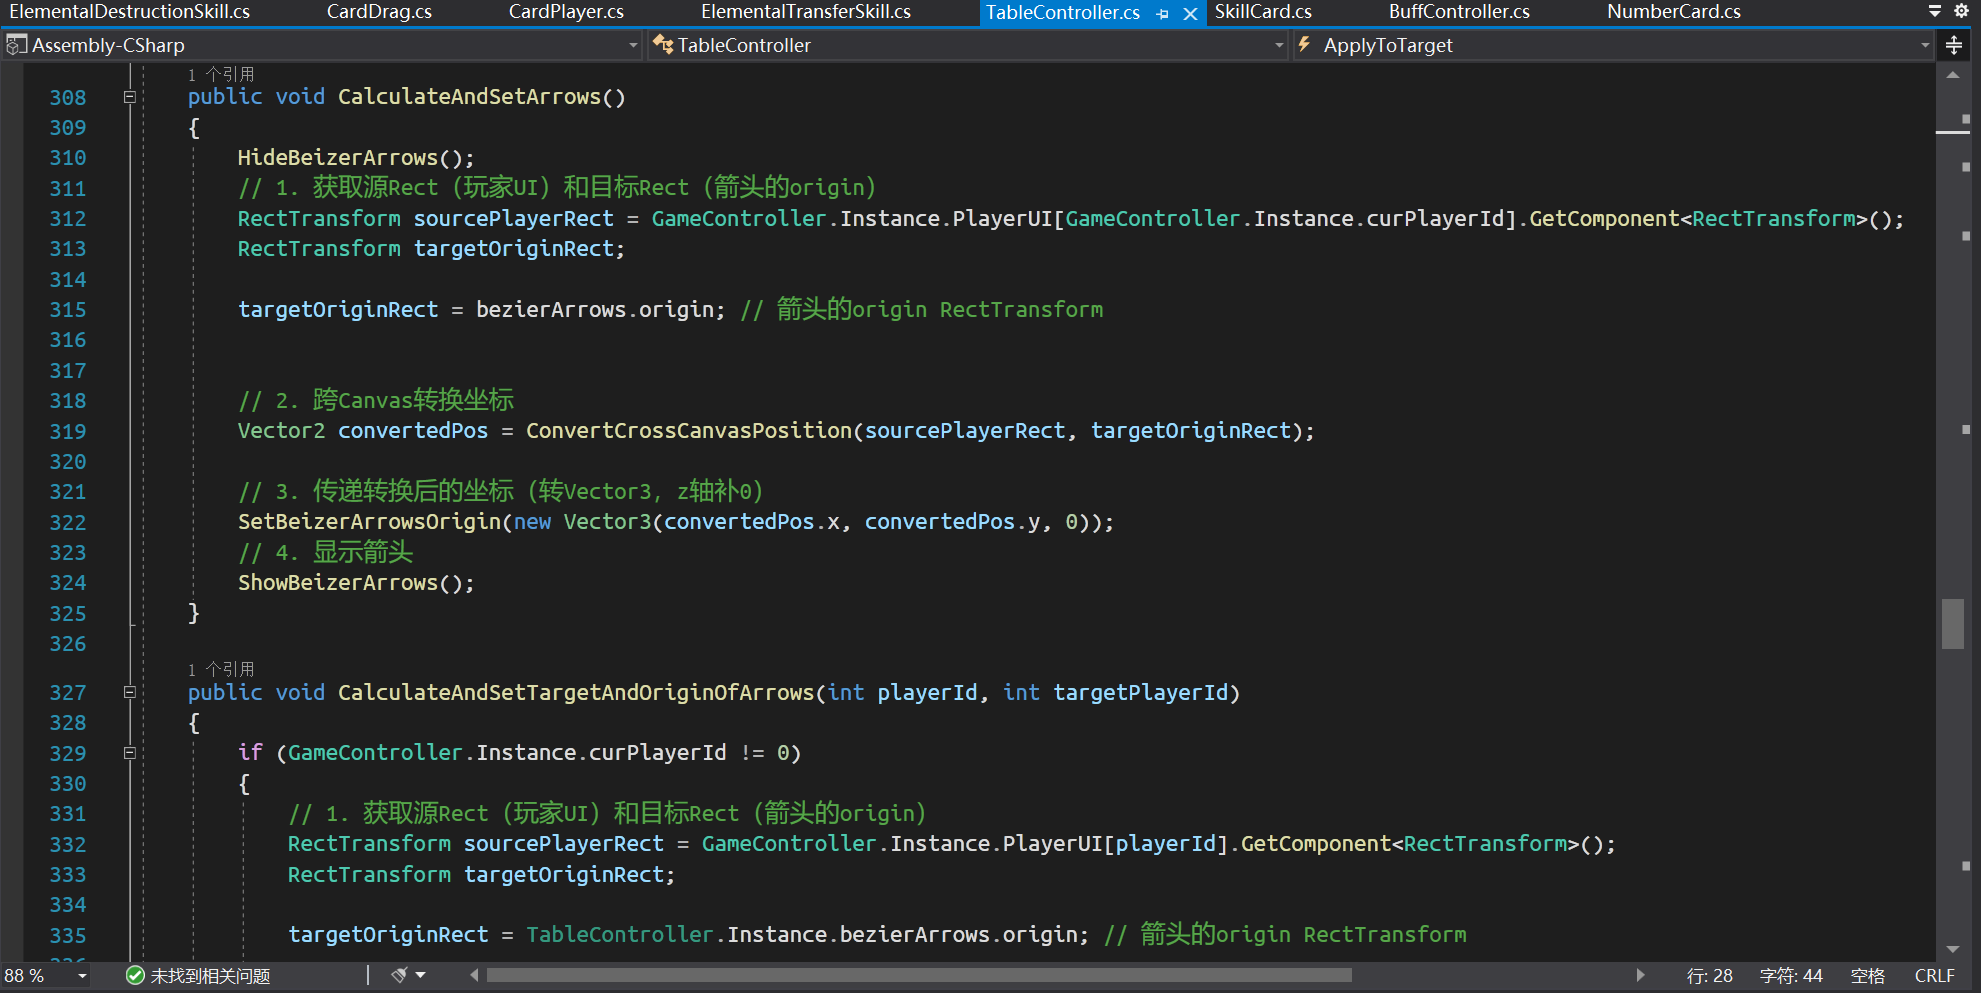The width and height of the screenshot is (1981, 993).
Task: Switch to ElementalDestructionSkill.cs tab
Action: point(130,12)
